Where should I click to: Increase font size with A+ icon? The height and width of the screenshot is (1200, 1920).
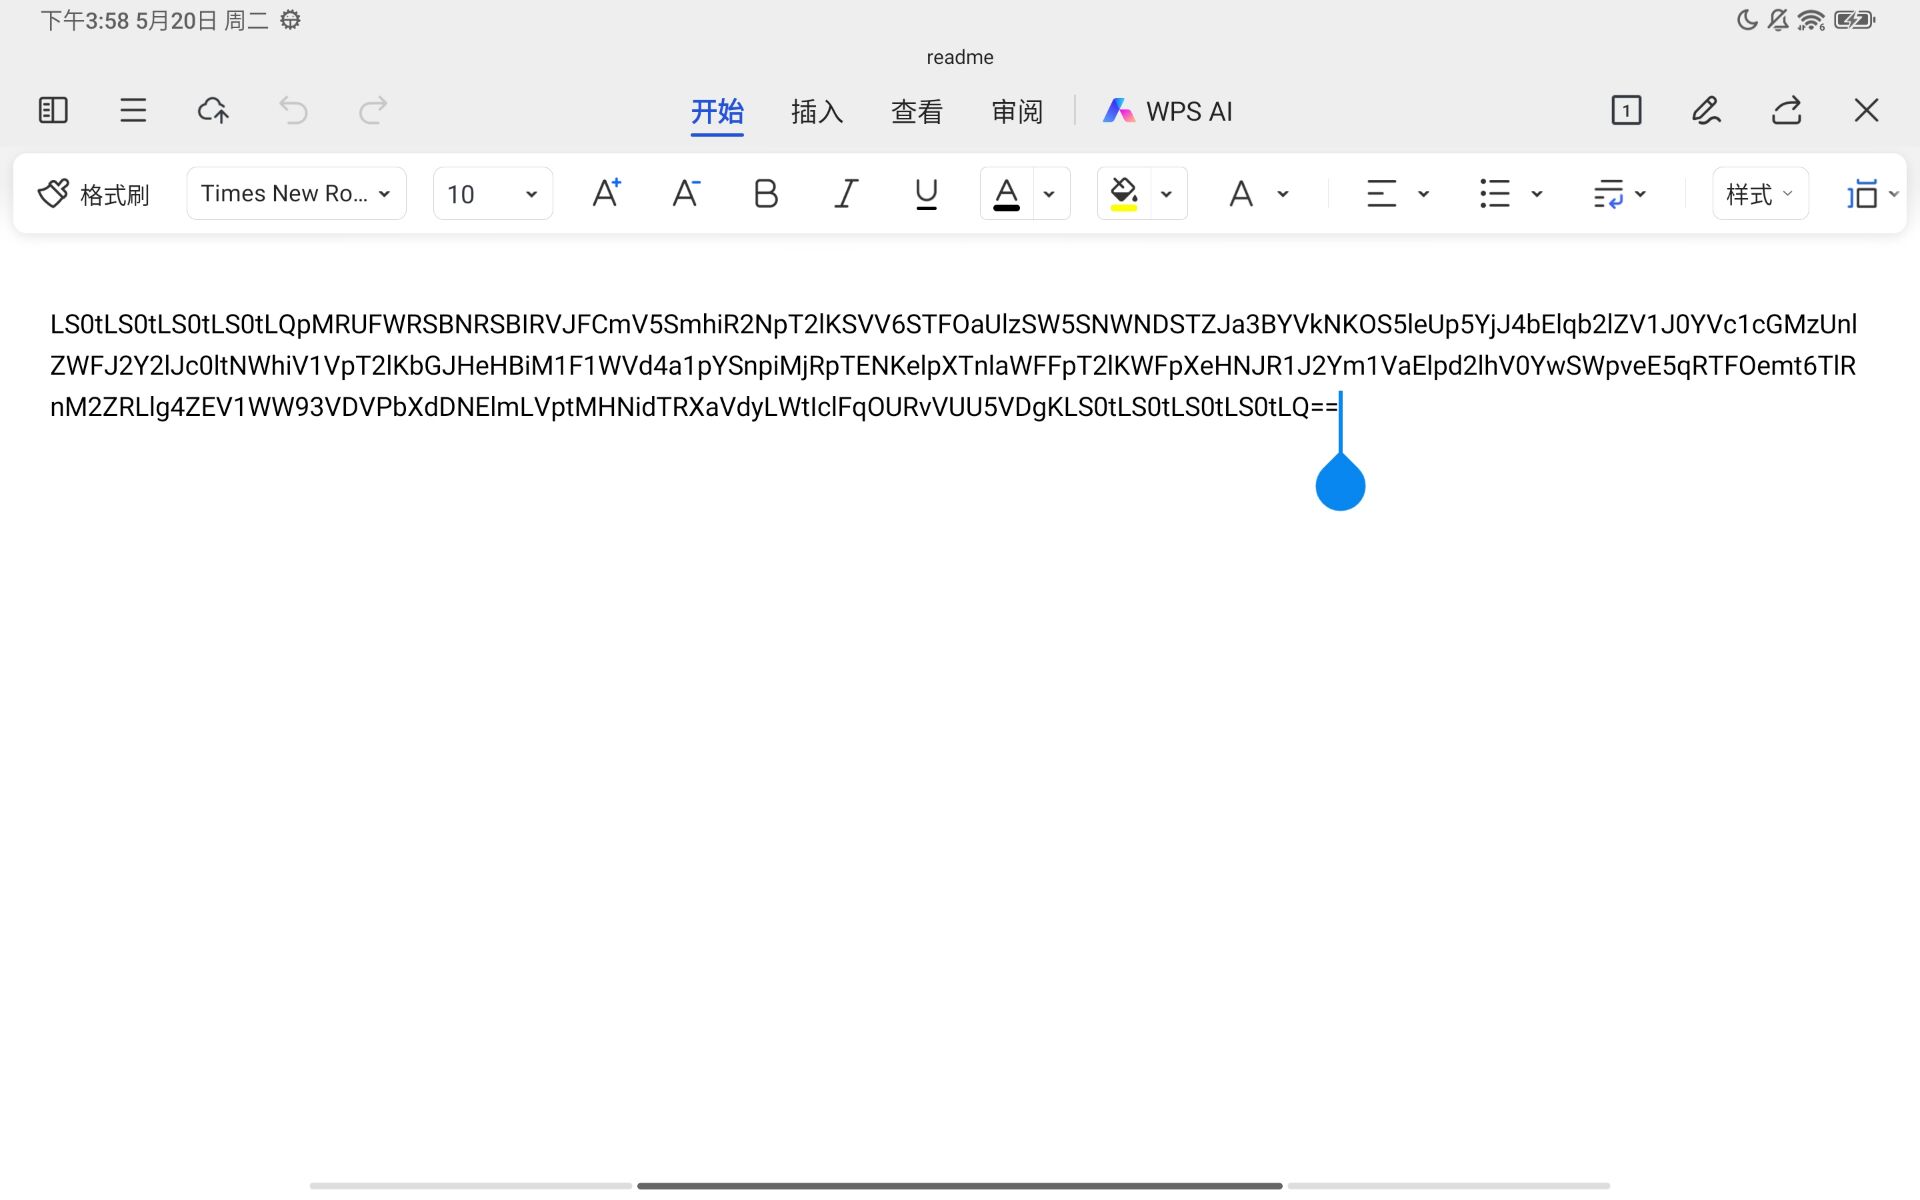point(606,193)
